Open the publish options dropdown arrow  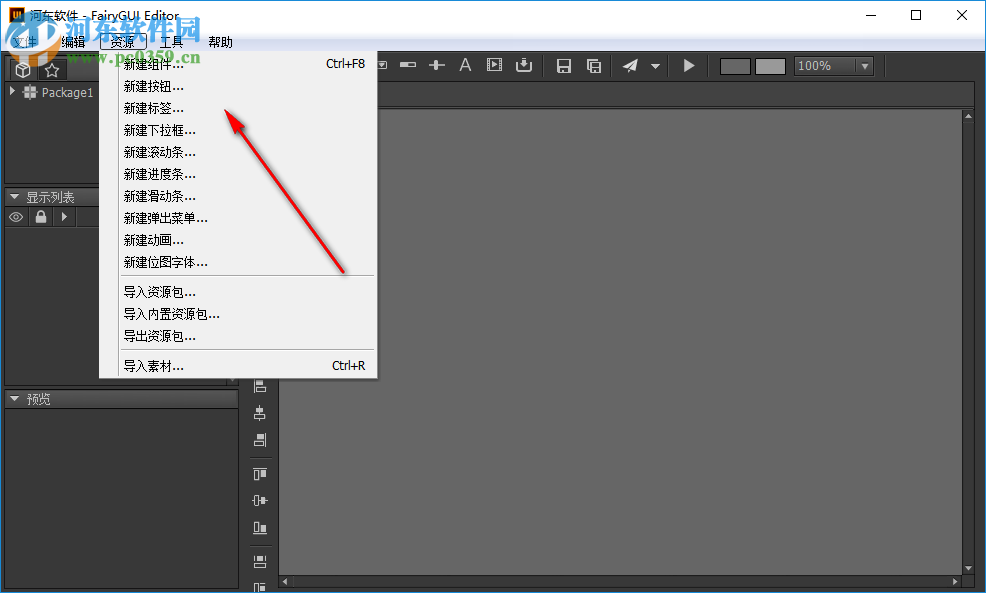(656, 66)
